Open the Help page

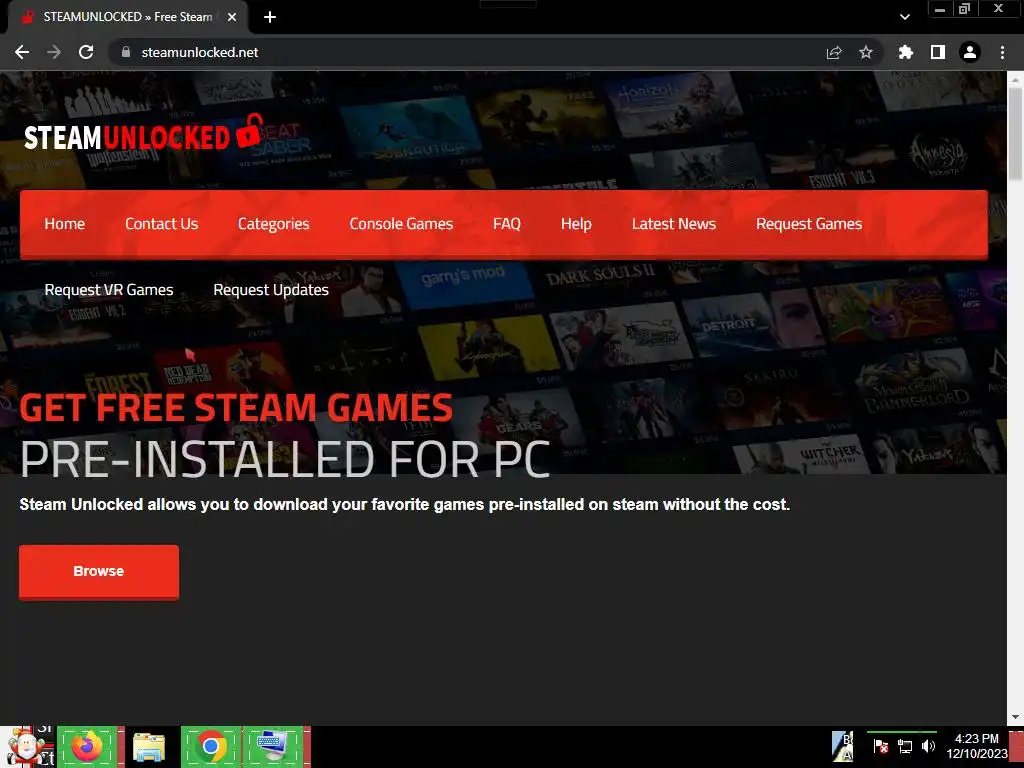[x=576, y=224]
